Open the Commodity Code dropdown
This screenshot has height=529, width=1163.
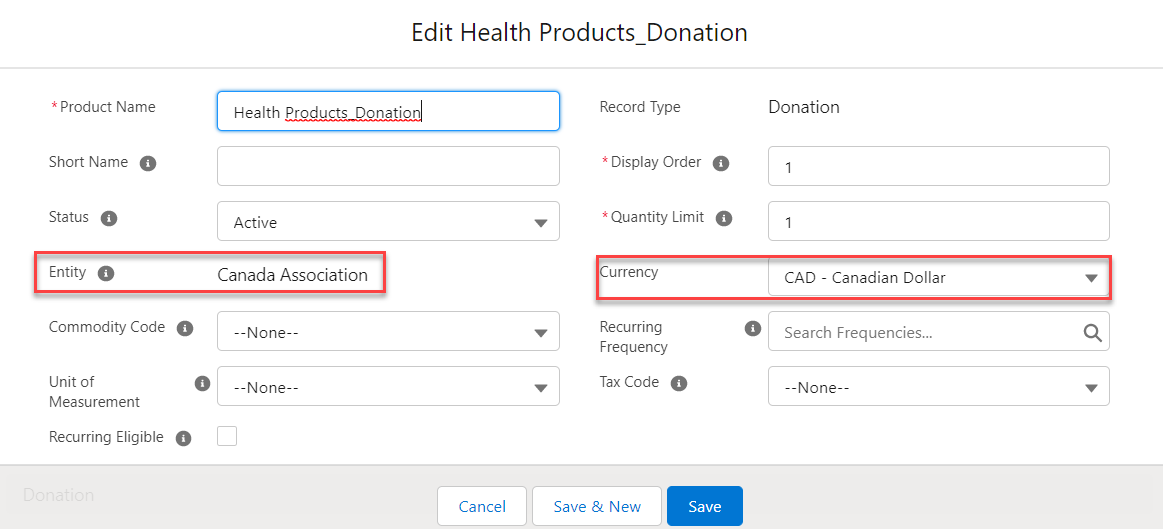pyautogui.click(x=388, y=332)
